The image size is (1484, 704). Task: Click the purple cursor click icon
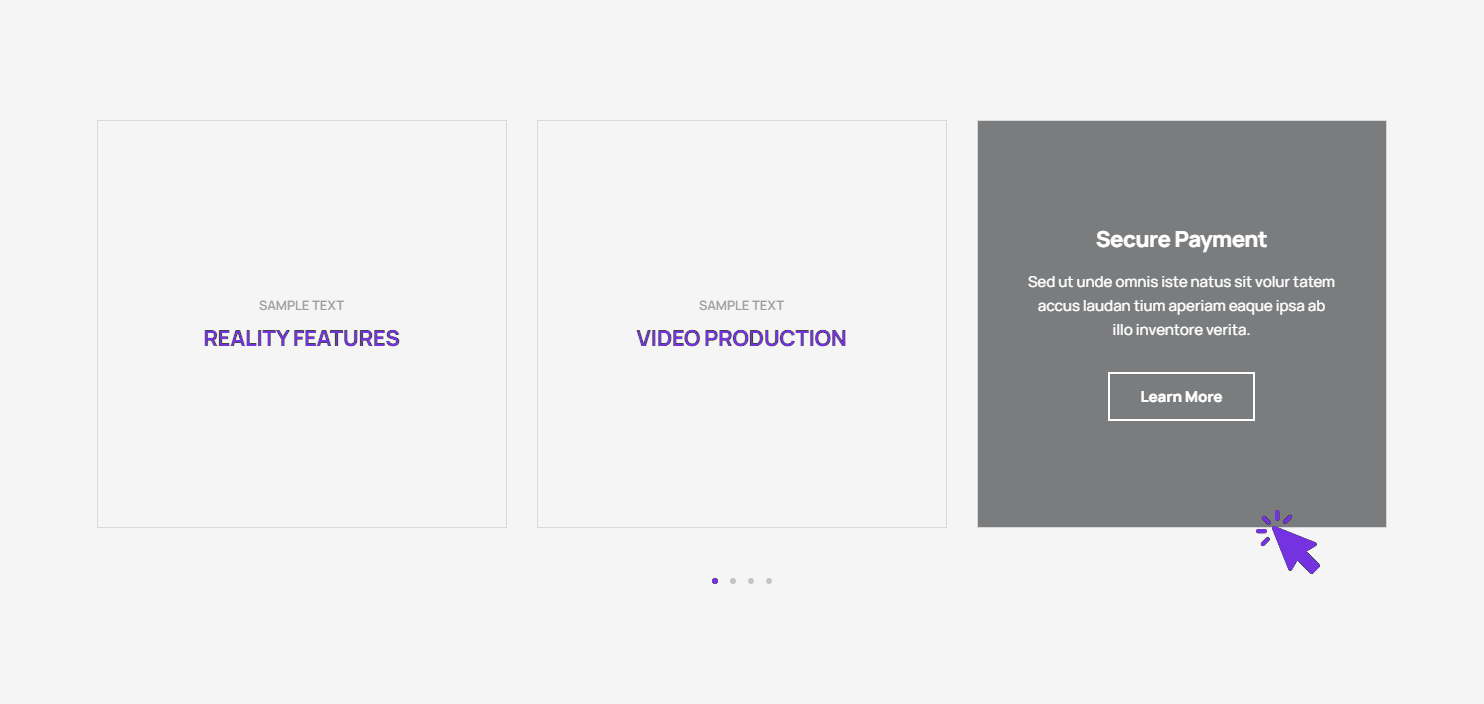(1290, 543)
